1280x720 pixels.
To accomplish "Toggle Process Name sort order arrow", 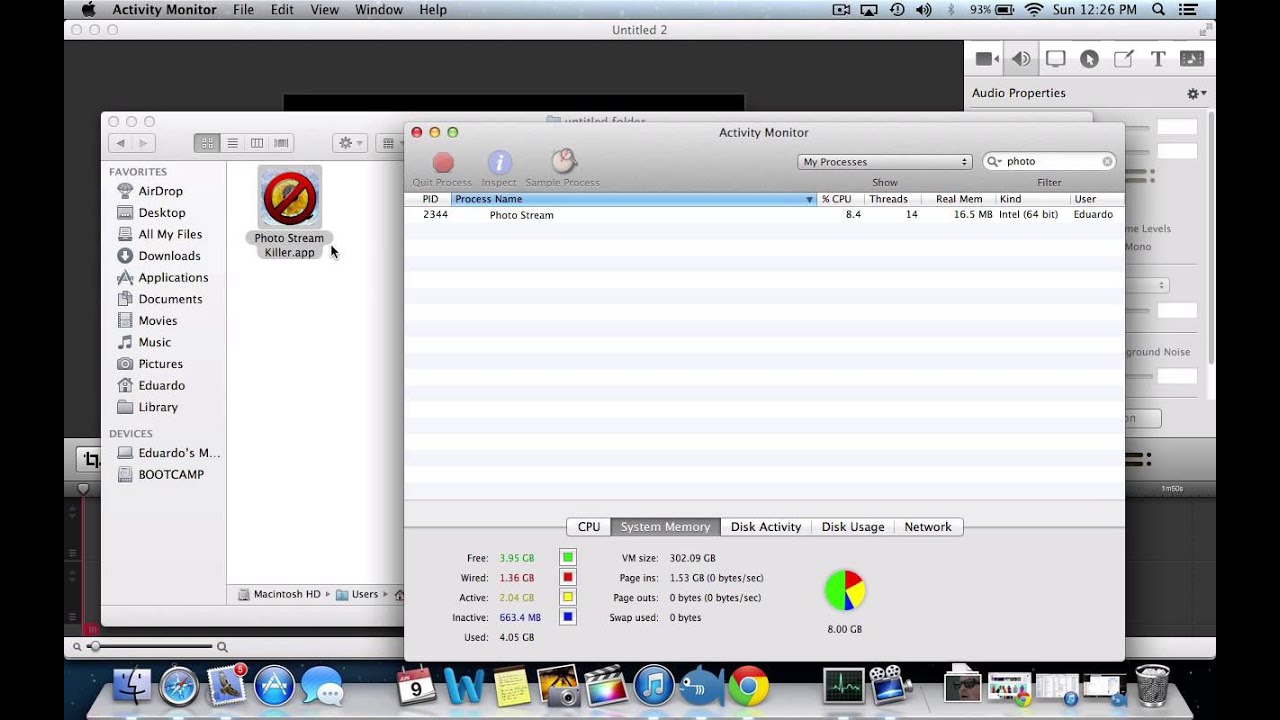I will click(809, 199).
